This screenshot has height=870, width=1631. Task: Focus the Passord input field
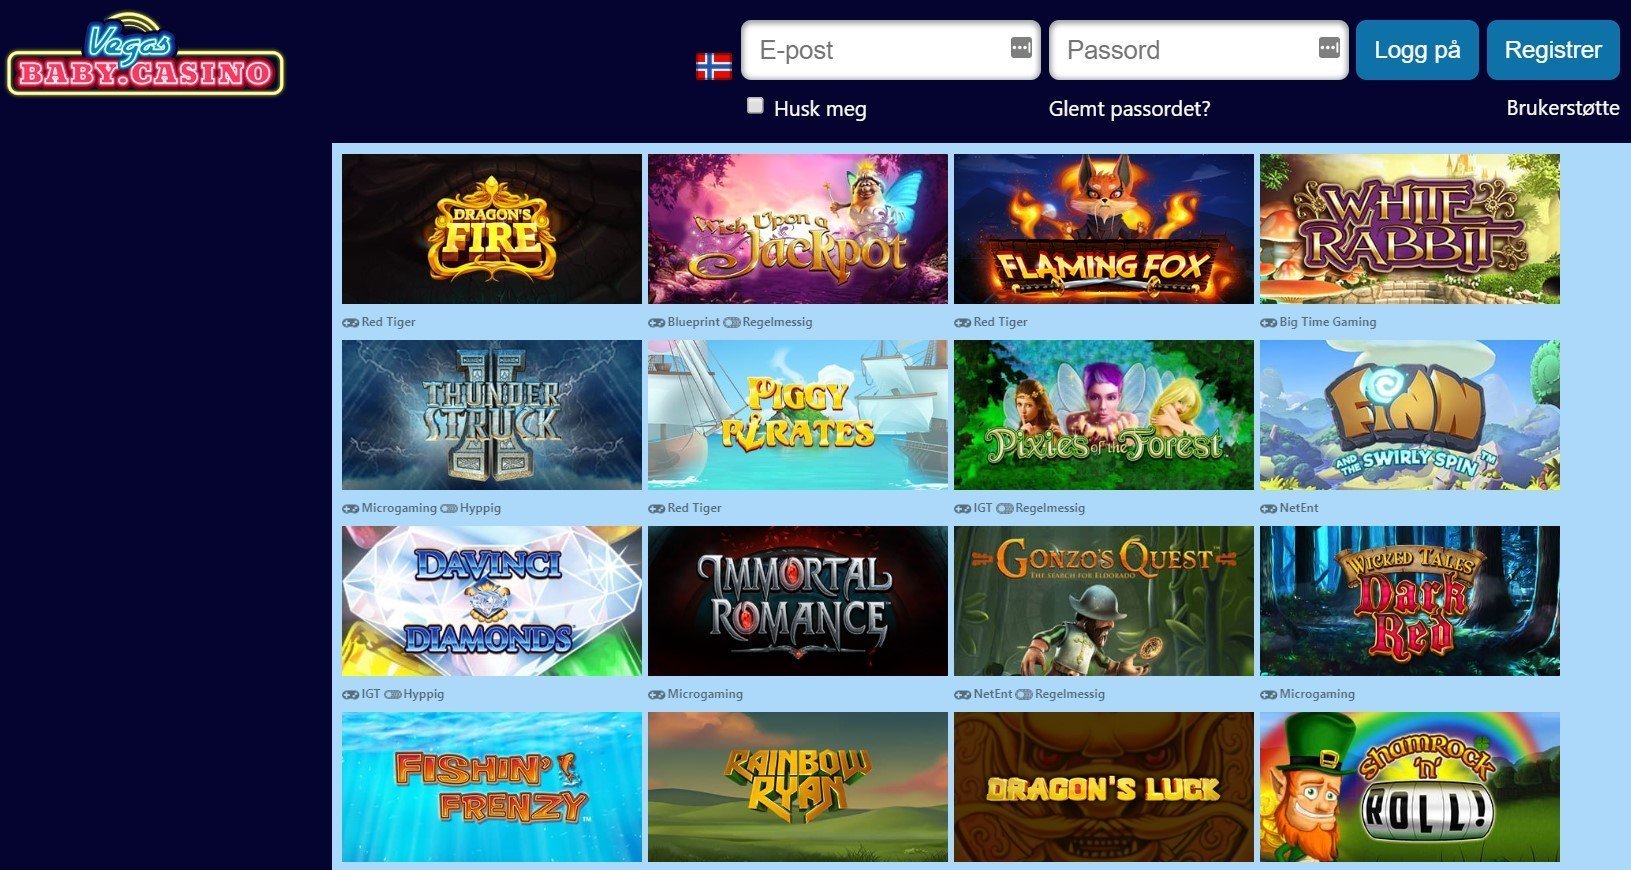pos(1199,50)
